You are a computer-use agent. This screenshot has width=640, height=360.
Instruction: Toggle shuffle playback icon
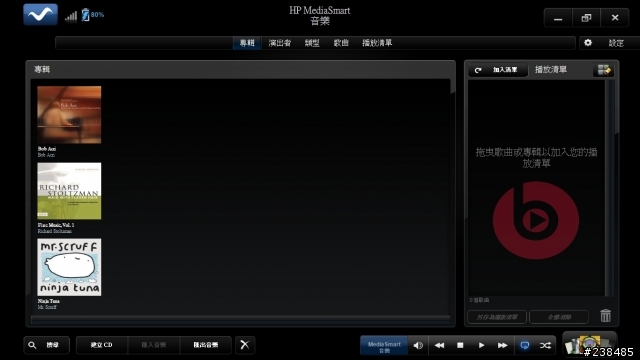click(545, 346)
